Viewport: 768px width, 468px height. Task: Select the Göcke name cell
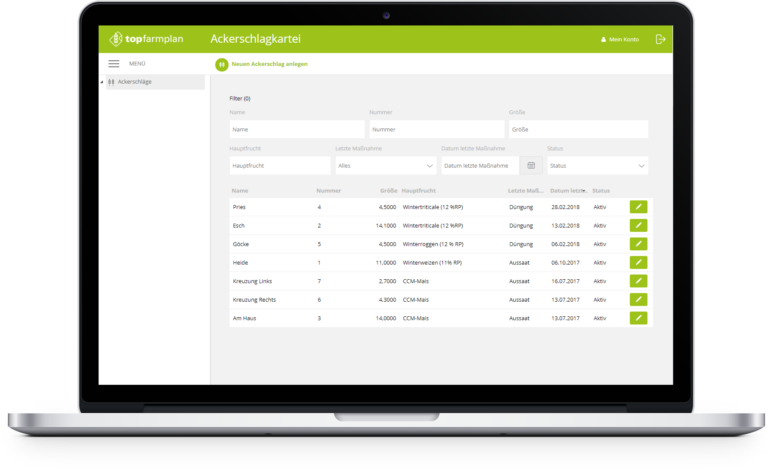pyautogui.click(x=240, y=244)
